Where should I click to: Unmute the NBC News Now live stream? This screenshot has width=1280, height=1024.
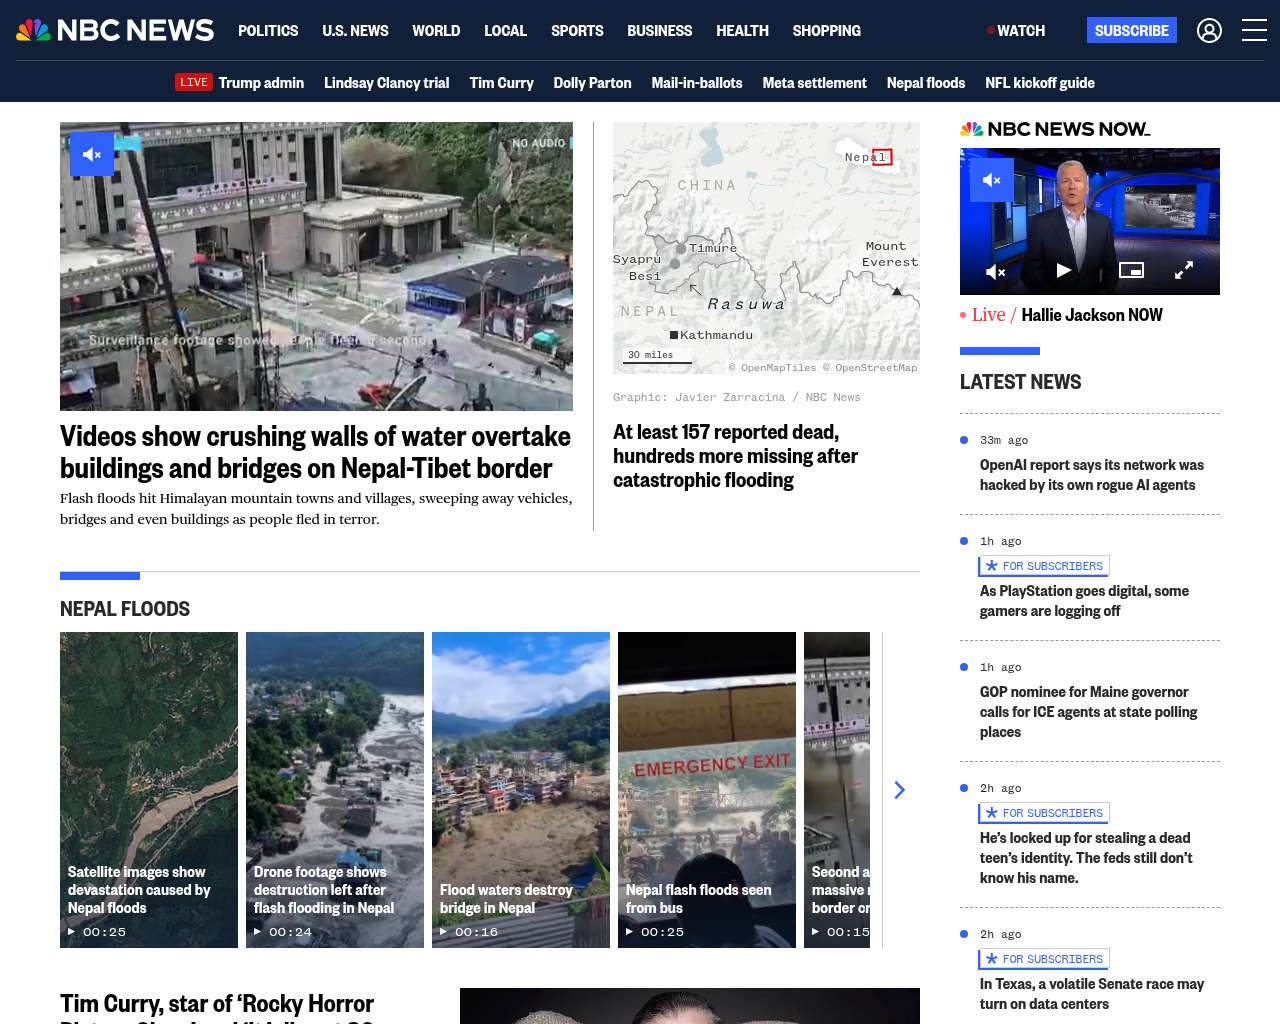click(x=992, y=180)
